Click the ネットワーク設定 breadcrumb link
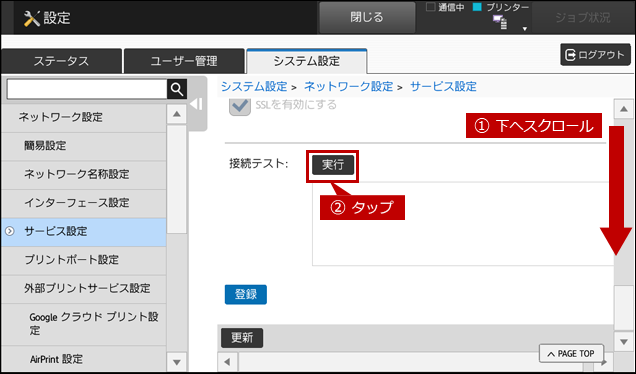 (x=348, y=86)
